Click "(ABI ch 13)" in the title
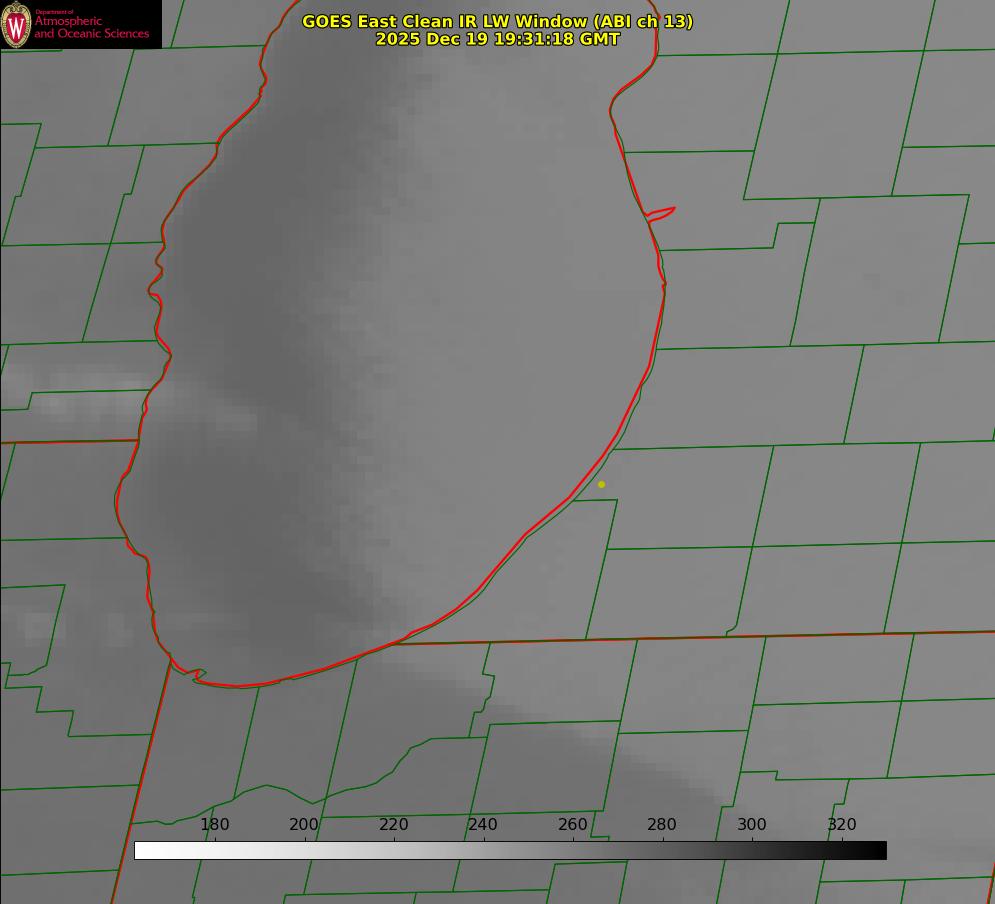This screenshot has width=995, height=904. point(643,21)
